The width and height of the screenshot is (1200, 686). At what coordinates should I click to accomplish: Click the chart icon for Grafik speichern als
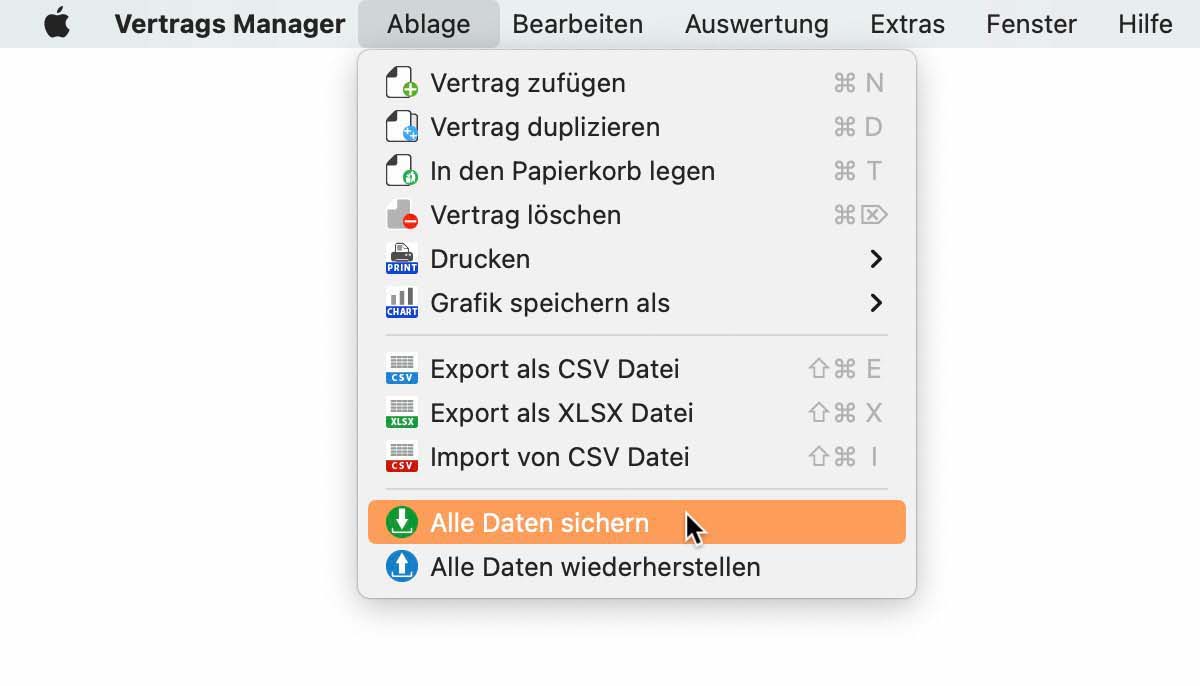coord(401,303)
